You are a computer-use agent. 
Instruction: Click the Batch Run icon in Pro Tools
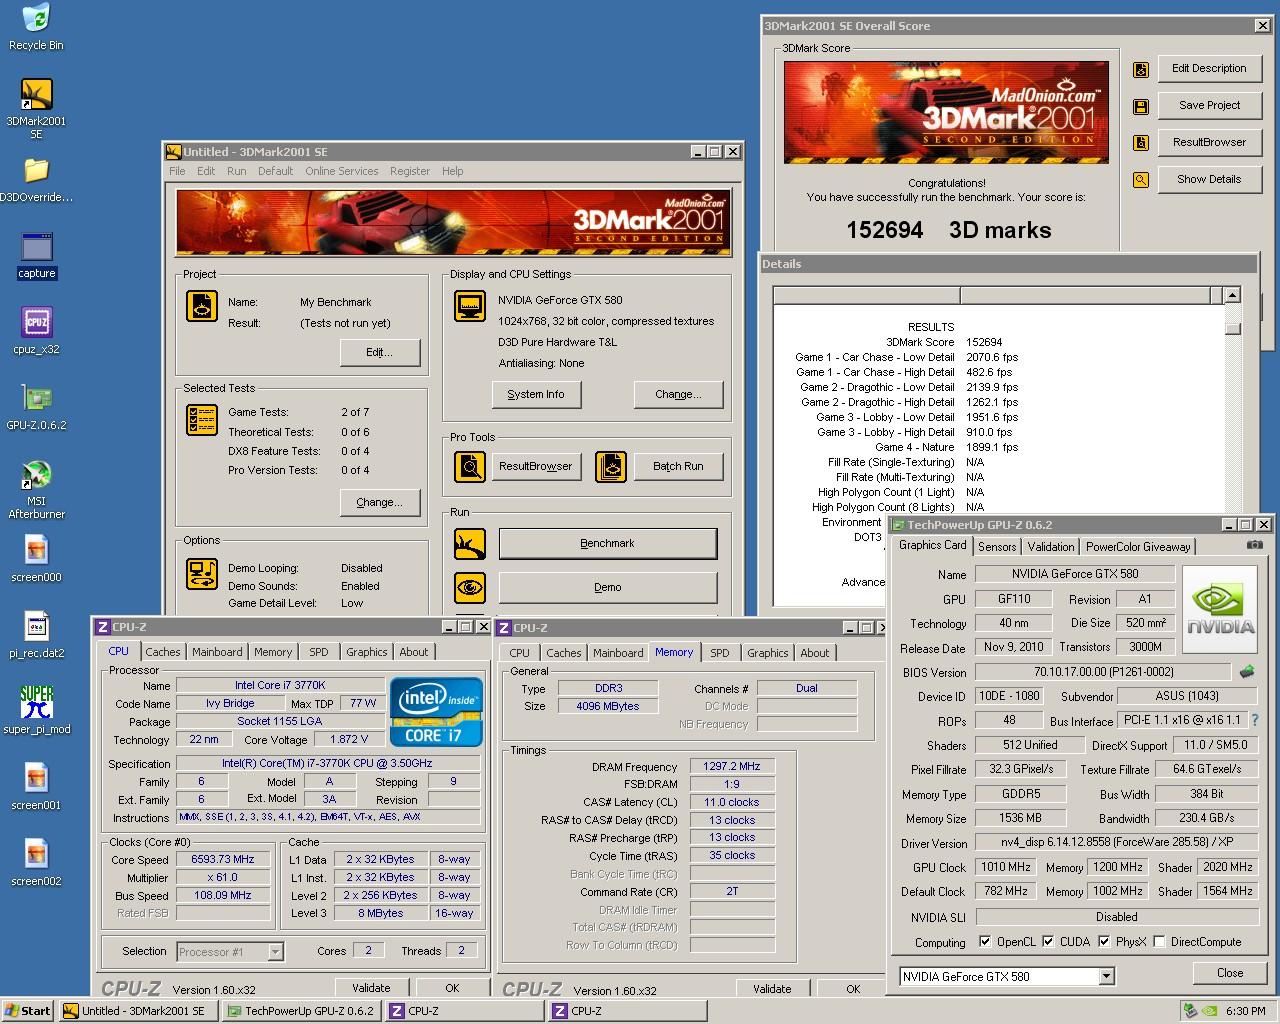[611, 466]
